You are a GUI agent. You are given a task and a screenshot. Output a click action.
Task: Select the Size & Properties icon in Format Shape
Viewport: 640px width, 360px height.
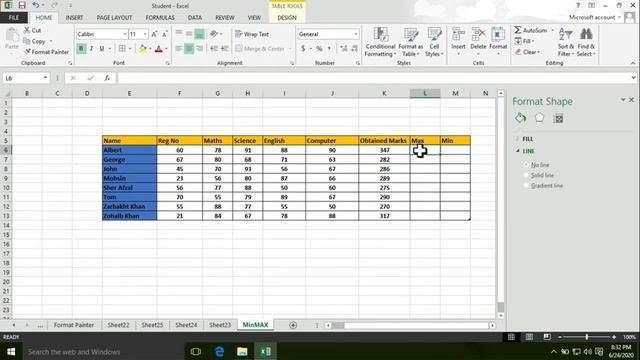tap(558, 118)
